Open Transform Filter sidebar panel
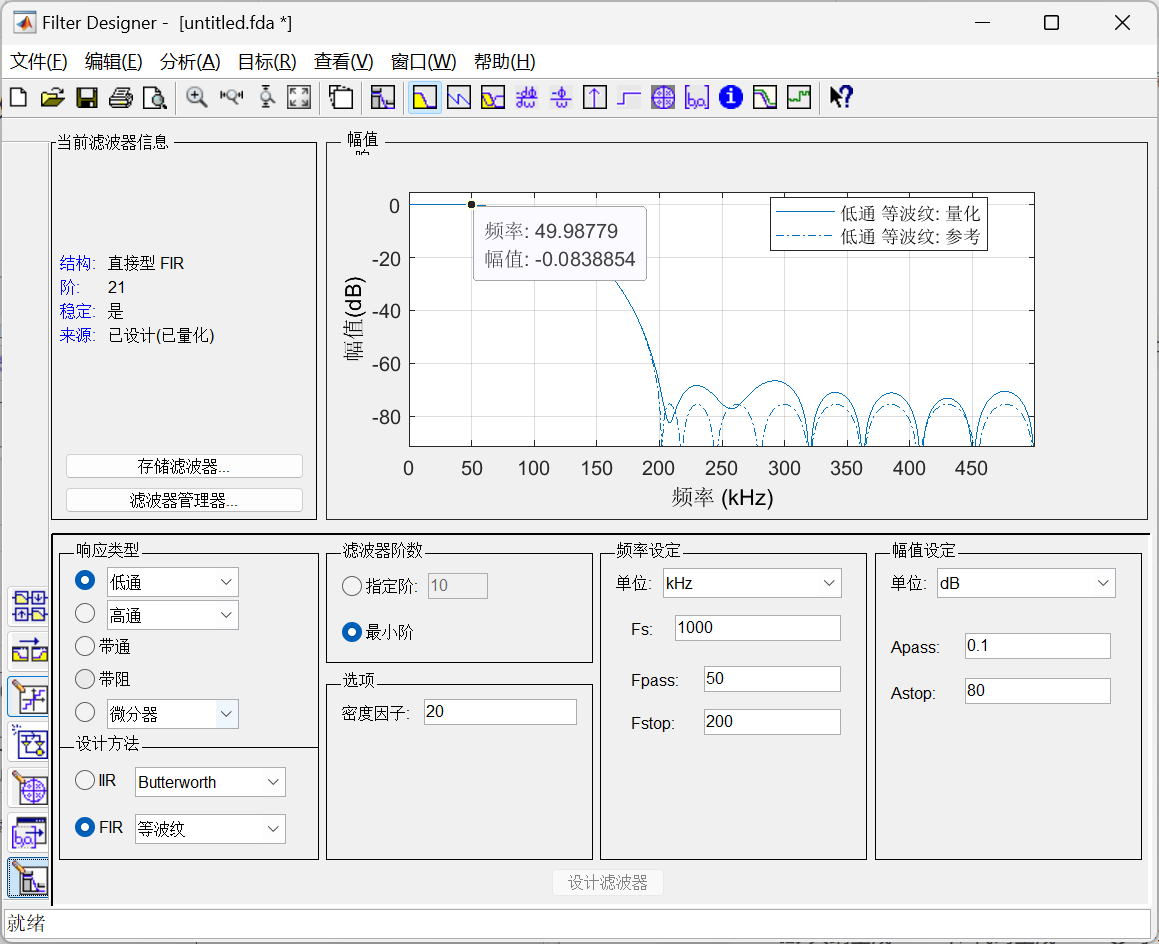The image size is (1159, 944). coord(29,651)
